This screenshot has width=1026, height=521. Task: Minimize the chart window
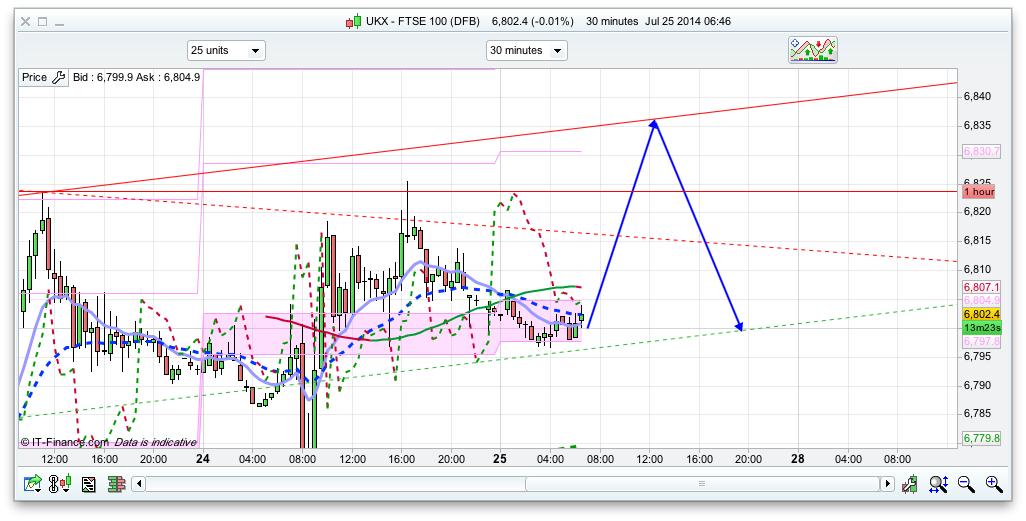(60, 24)
